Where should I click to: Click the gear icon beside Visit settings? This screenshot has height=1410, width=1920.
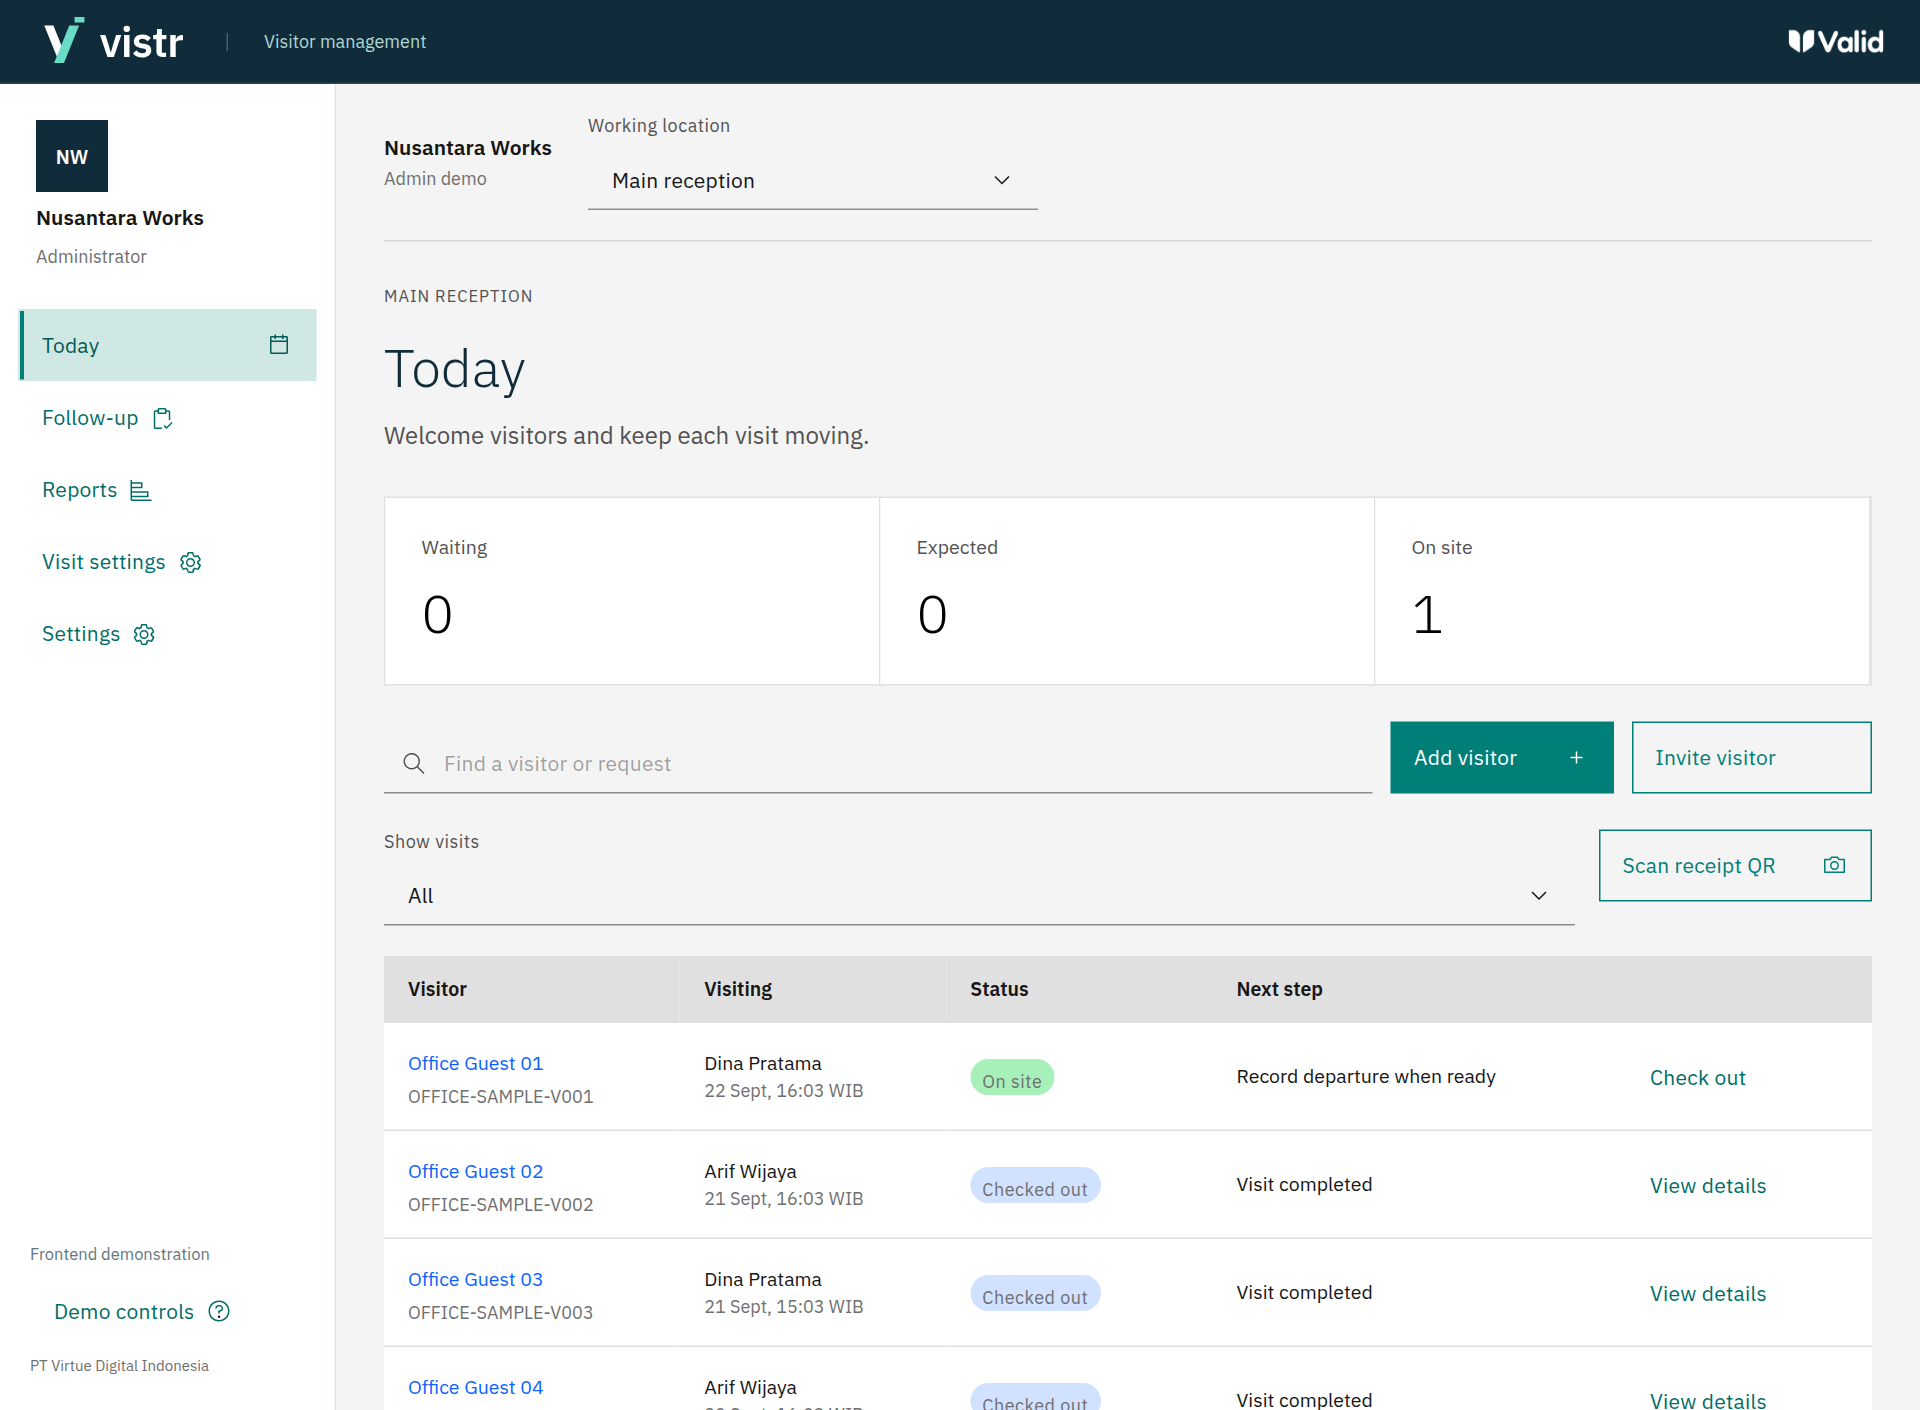pyautogui.click(x=191, y=562)
